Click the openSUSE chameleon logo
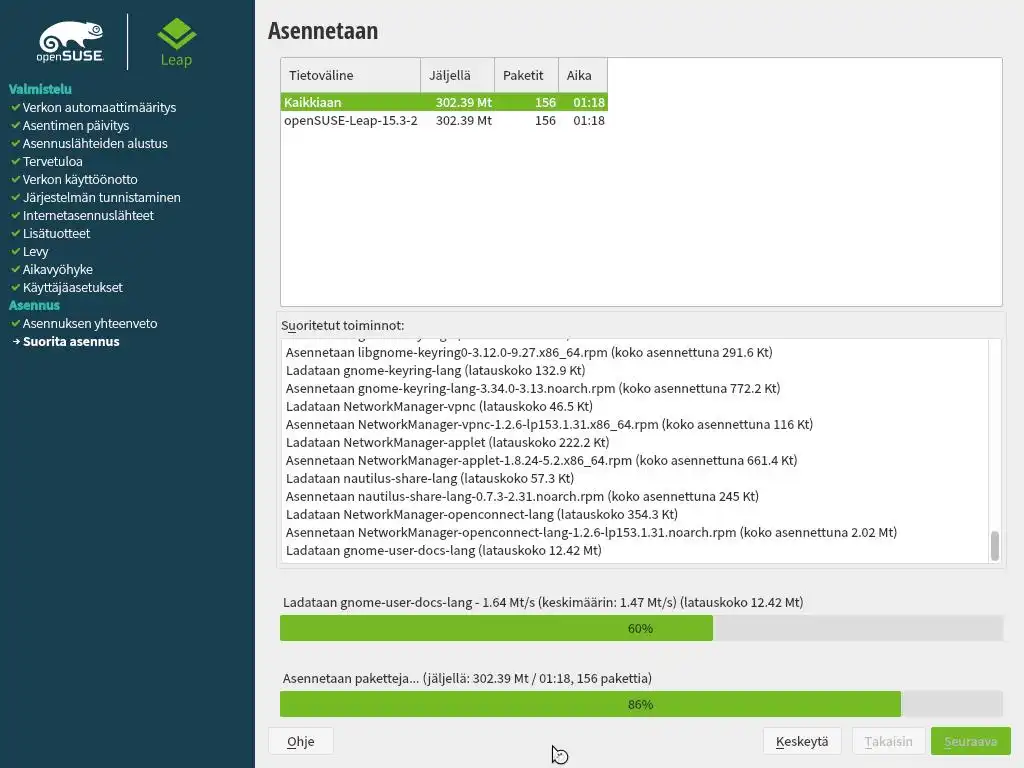Screen dimensions: 1024x768 pos(70,42)
